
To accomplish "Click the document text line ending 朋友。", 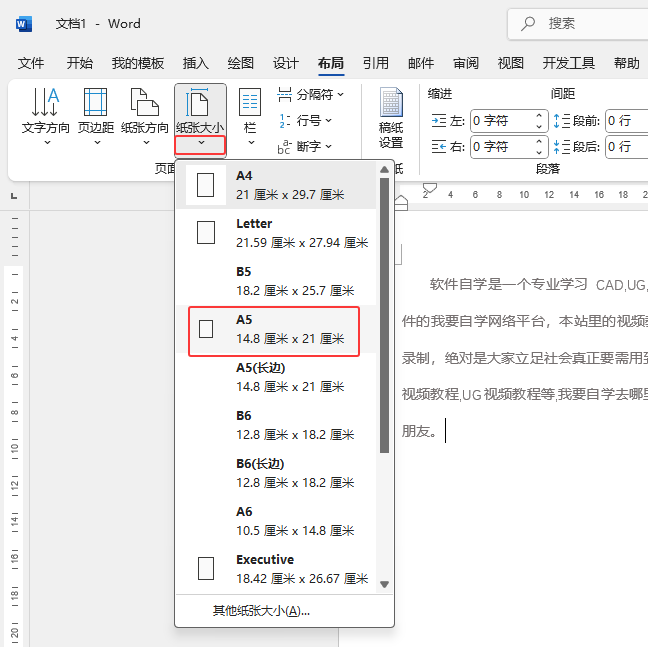I will [419, 431].
